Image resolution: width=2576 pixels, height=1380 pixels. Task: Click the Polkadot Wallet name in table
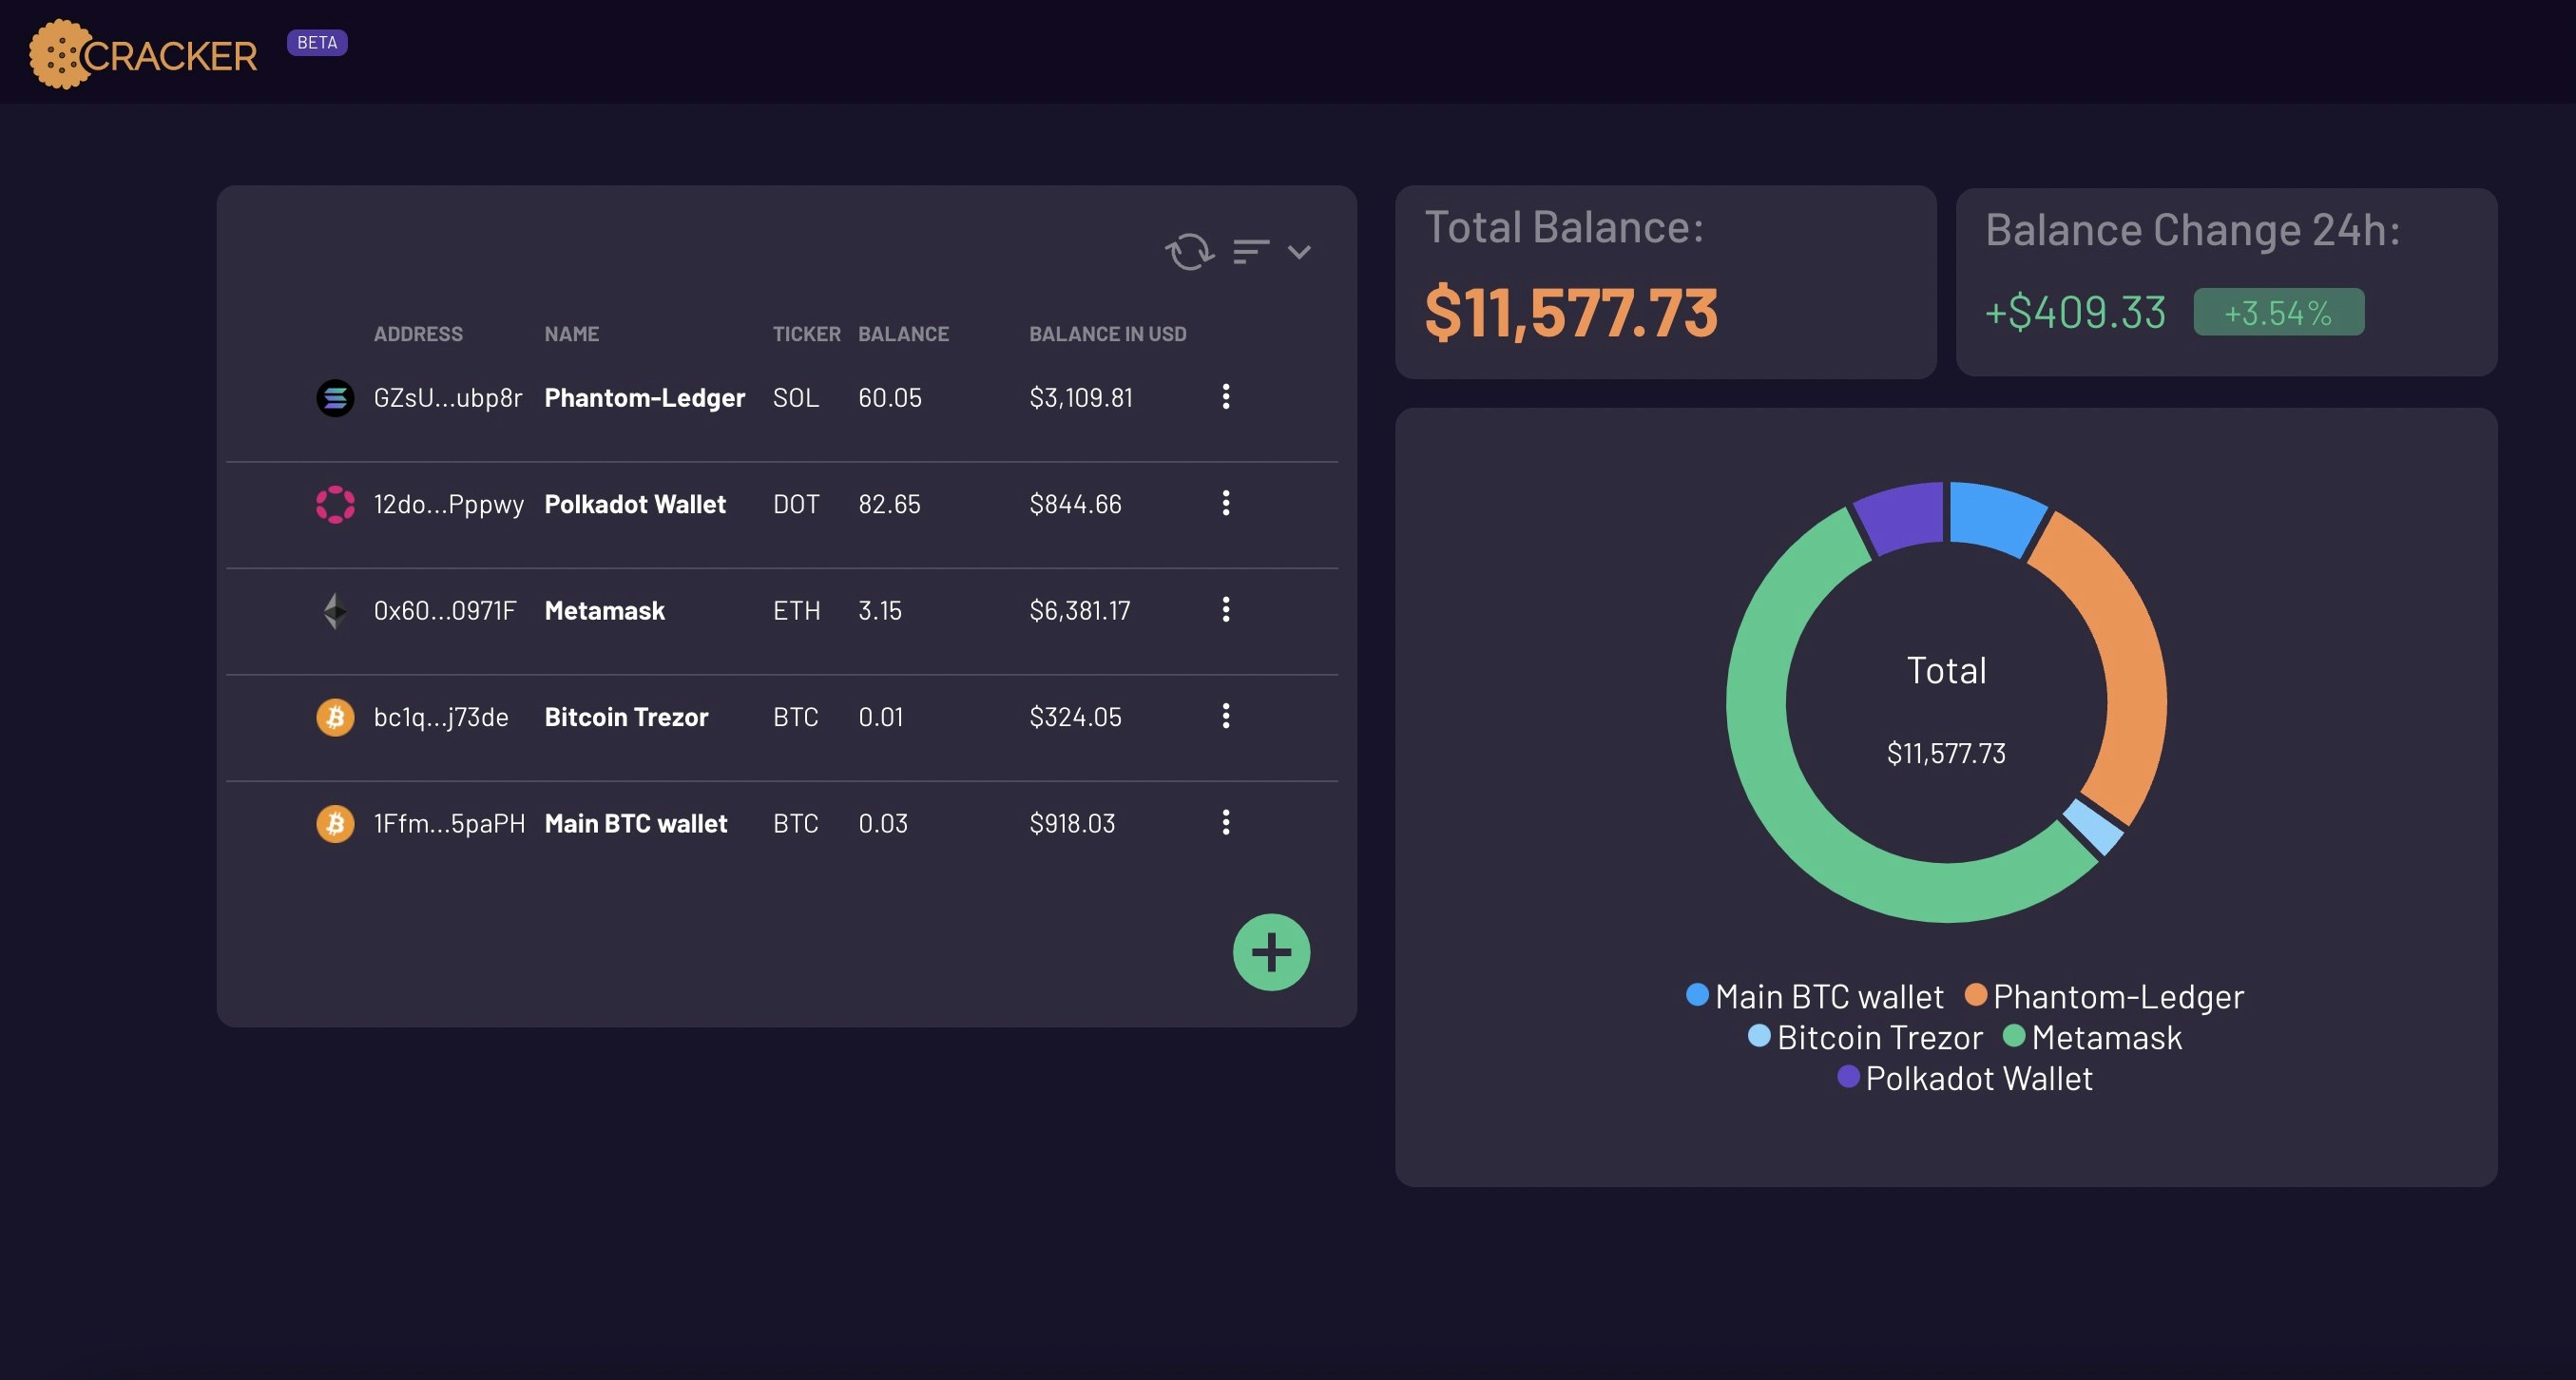click(635, 504)
